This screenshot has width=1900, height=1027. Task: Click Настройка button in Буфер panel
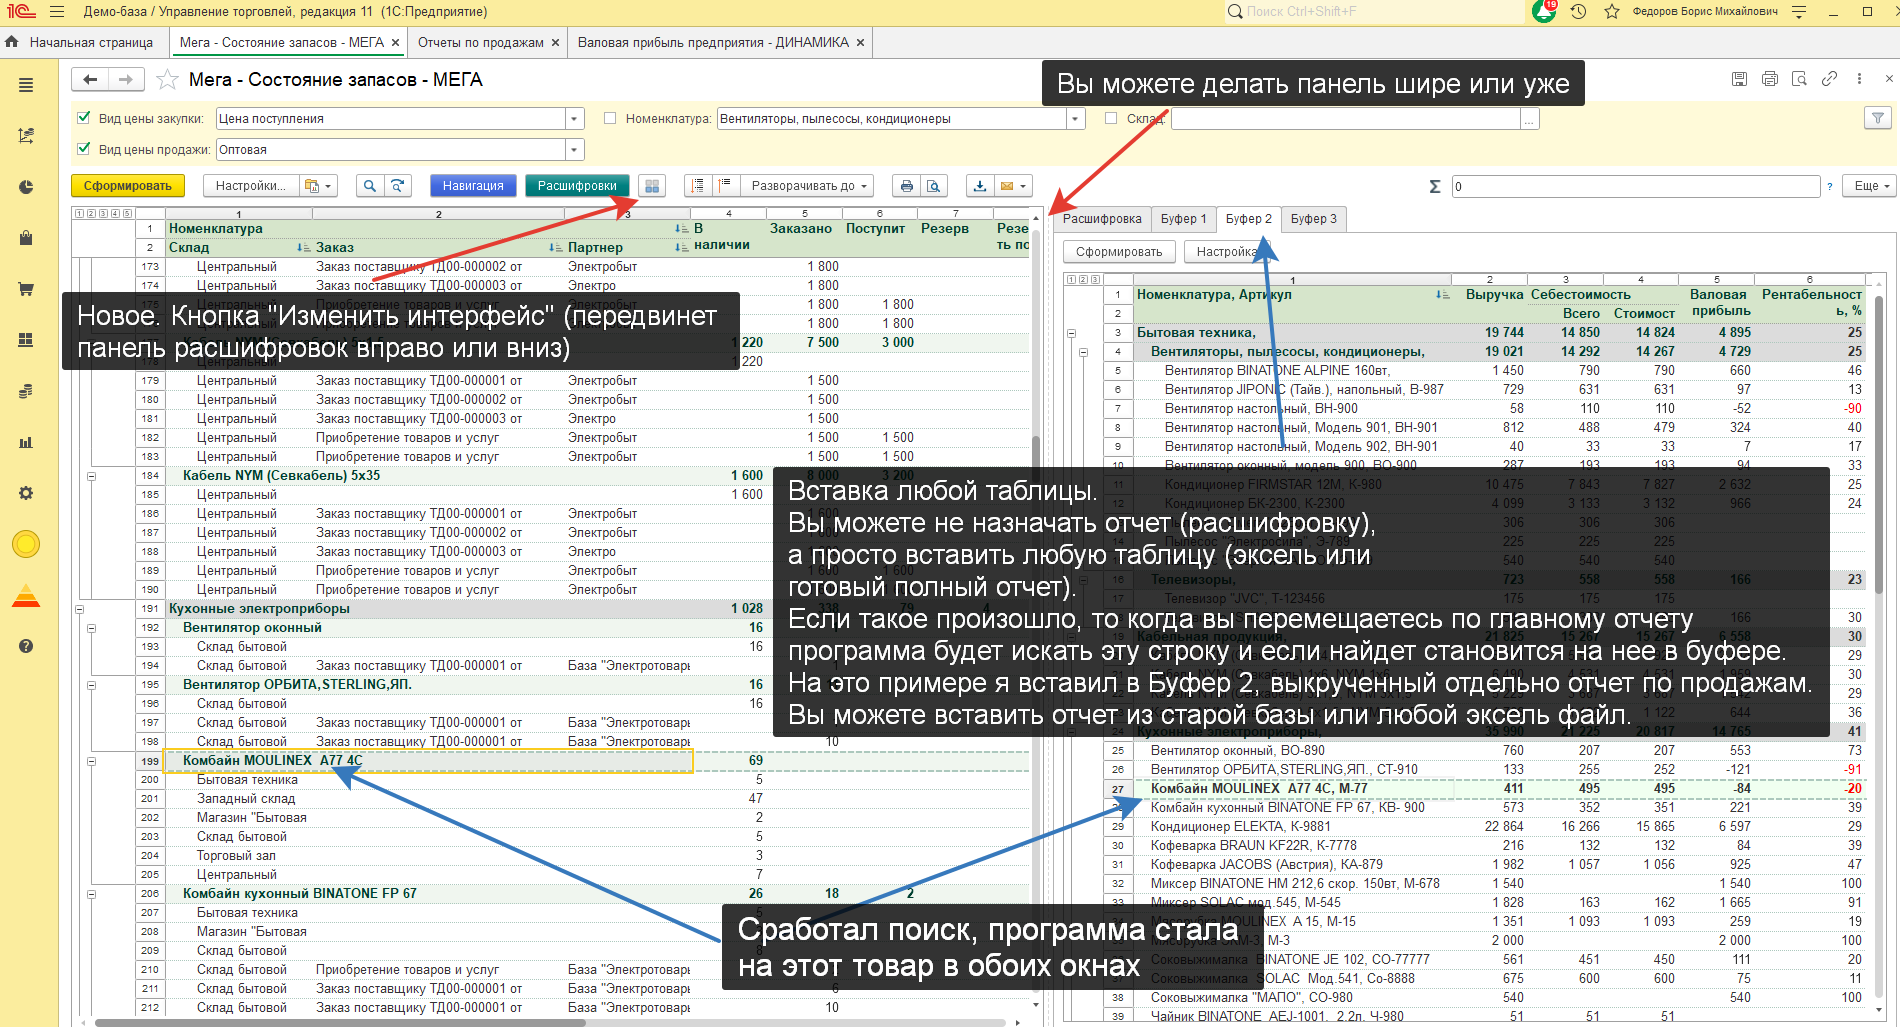point(1227,252)
